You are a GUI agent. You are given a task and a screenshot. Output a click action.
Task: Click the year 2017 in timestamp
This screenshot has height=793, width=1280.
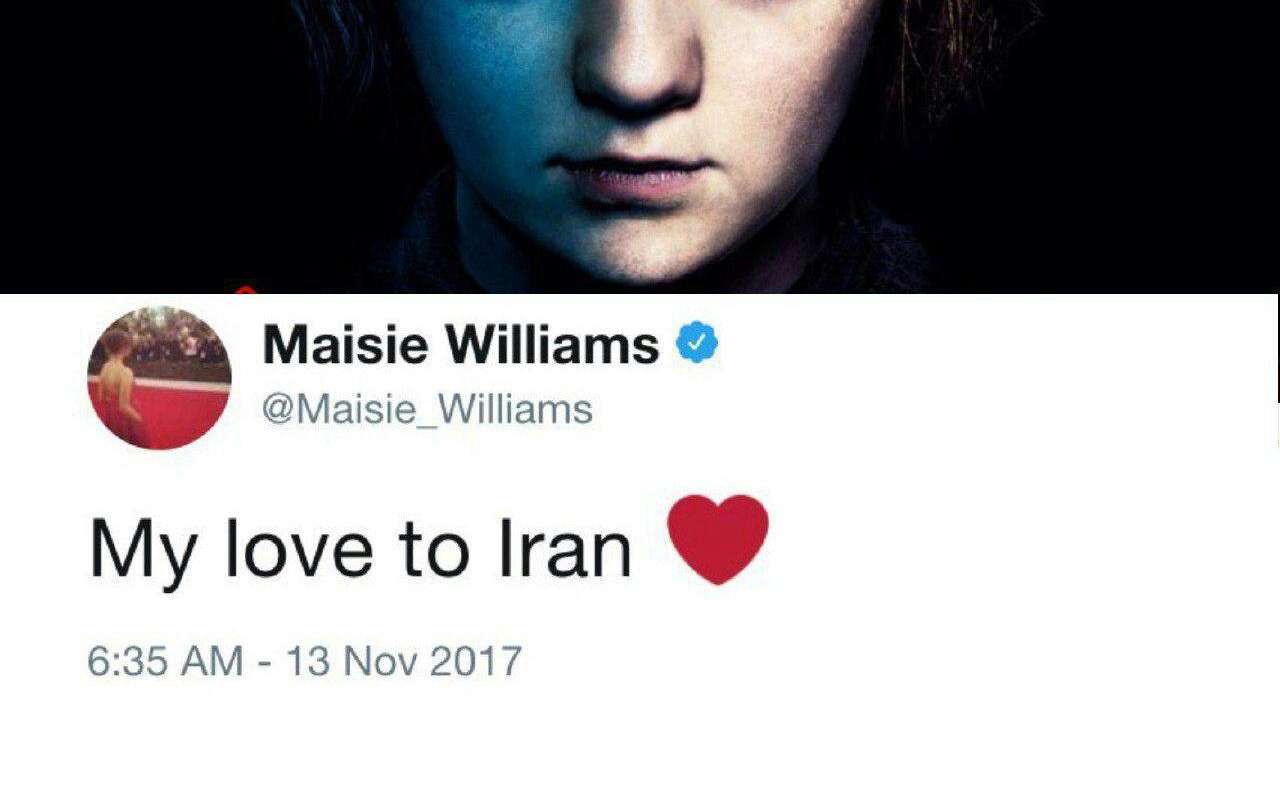(x=475, y=661)
